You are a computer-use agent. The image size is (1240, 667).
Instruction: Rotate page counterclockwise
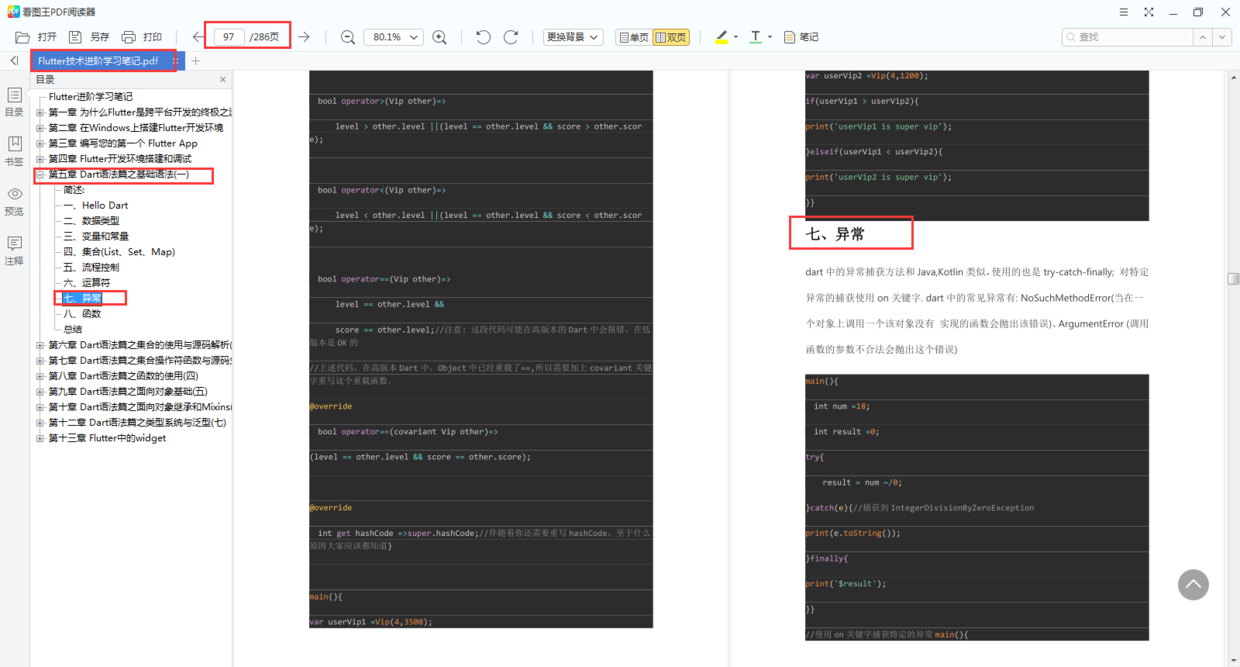click(x=484, y=37)
